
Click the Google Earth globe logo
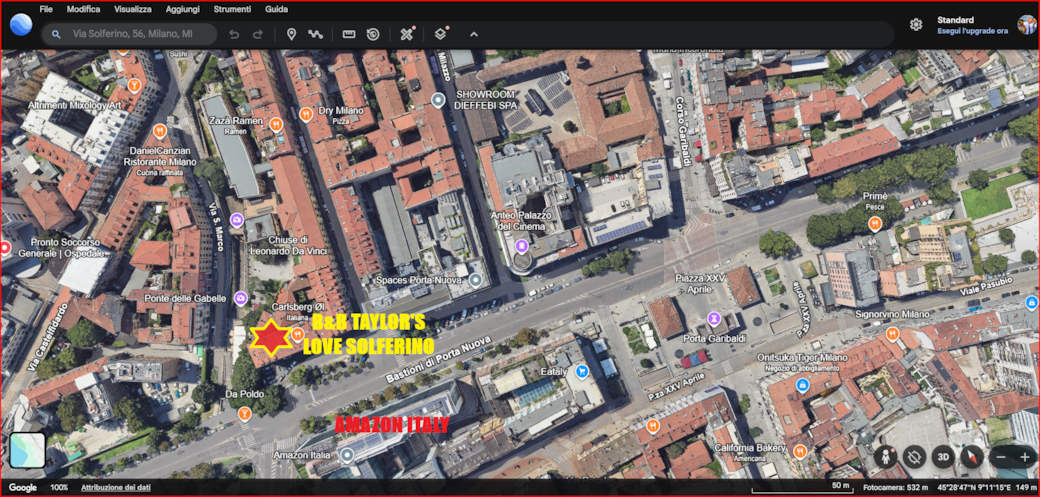pos(21,25)
